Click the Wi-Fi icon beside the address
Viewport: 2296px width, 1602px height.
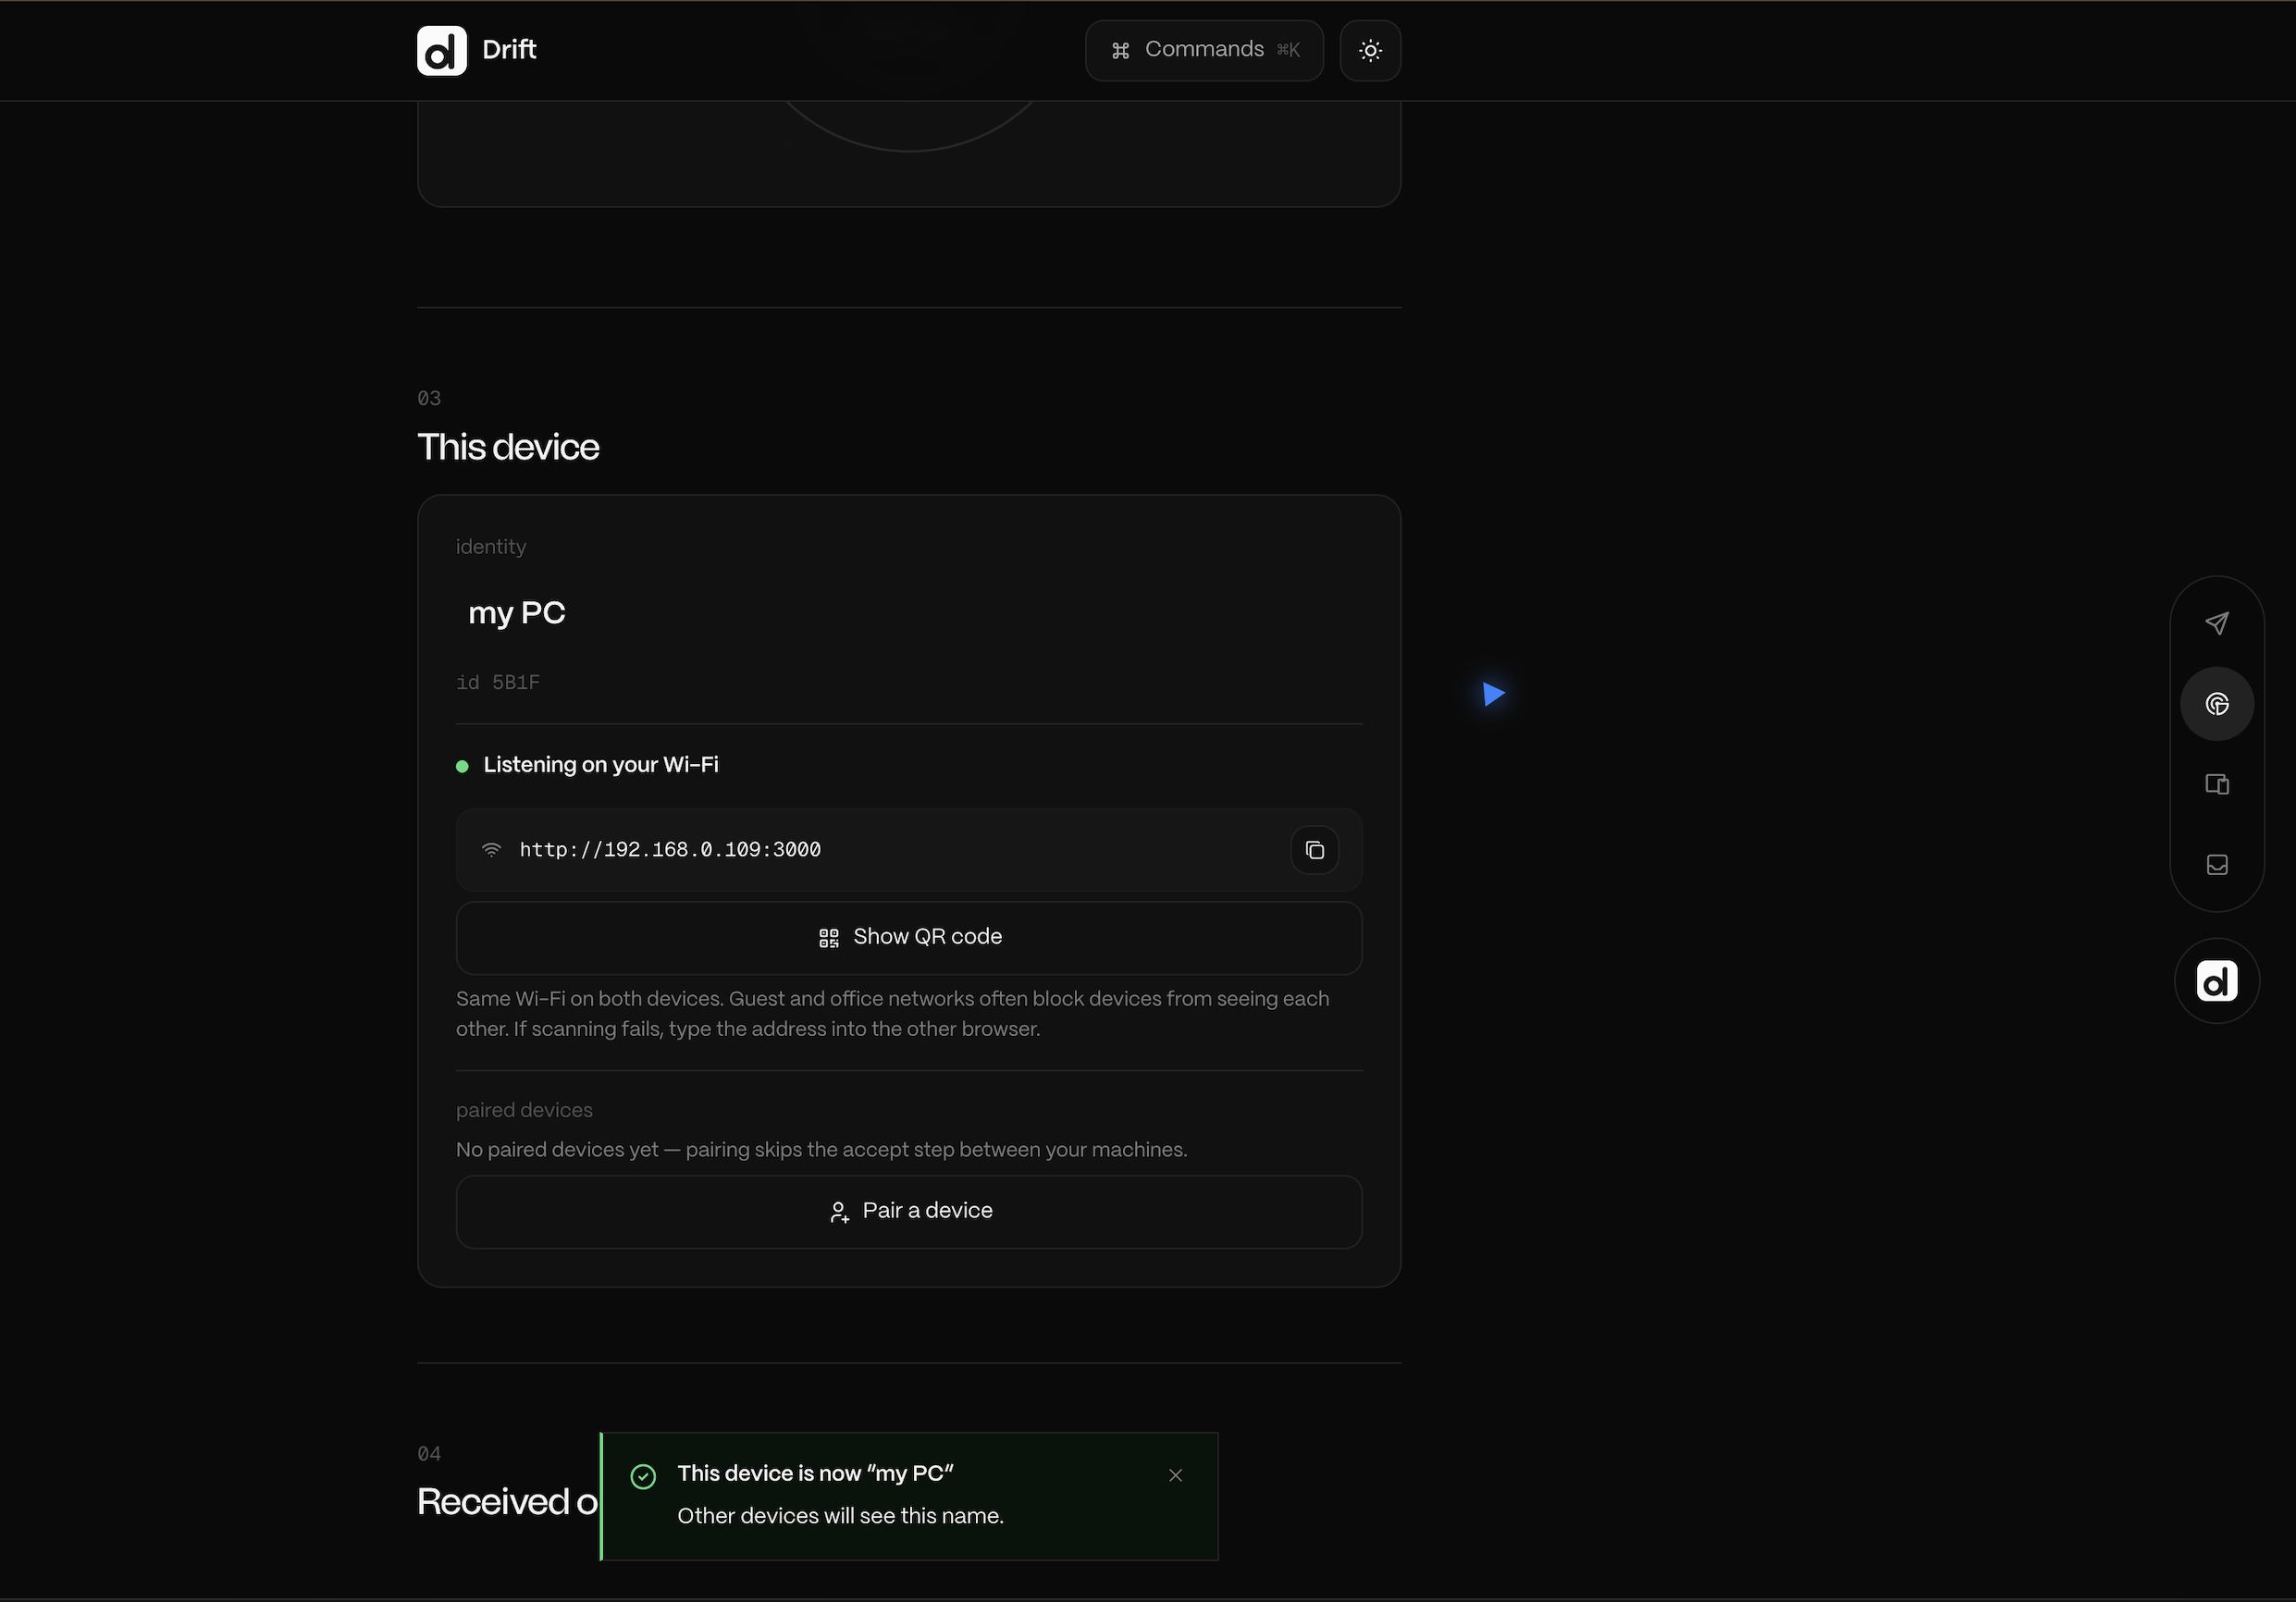[x=491, y=850]
